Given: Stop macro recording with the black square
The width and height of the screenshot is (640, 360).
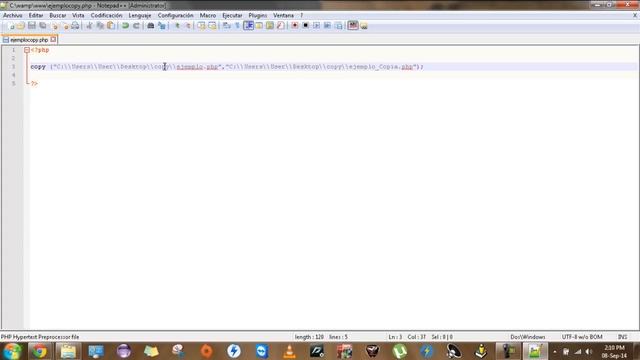Looking at the screenshot, I should [x=305, y=26].
